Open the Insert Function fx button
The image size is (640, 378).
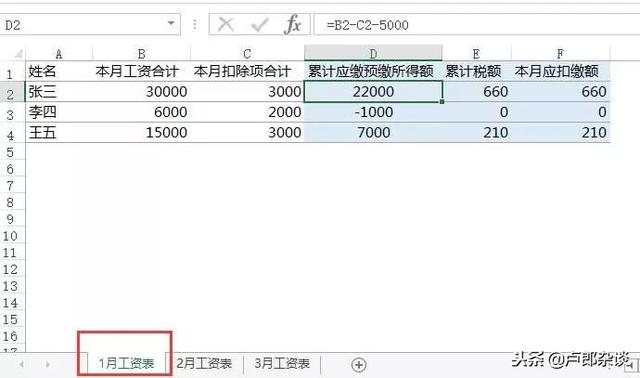[292, 24]
